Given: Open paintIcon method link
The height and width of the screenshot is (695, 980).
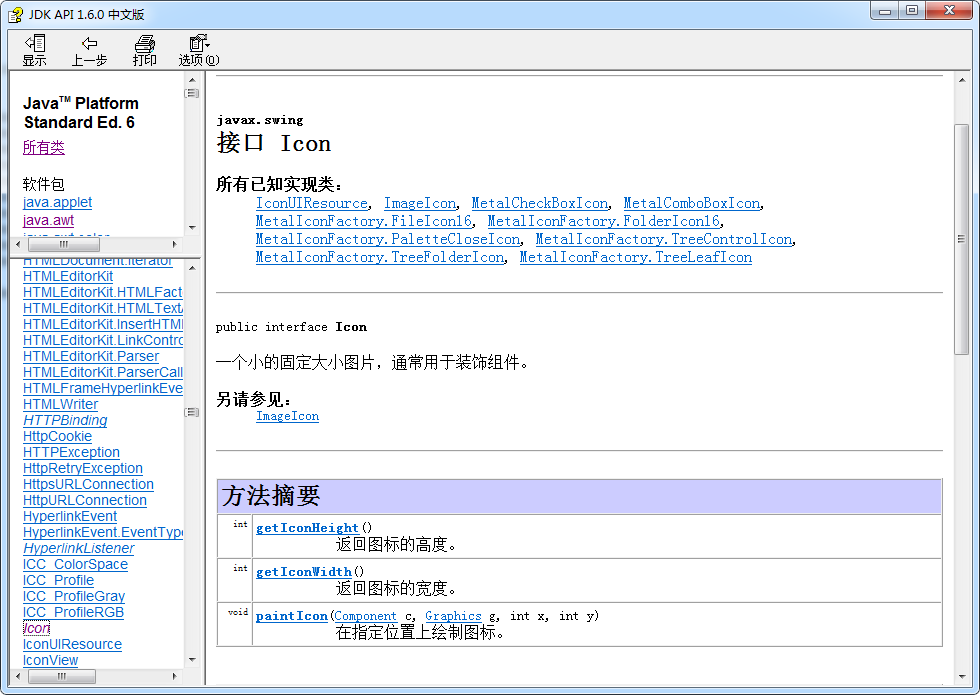Looking at the screenshot, I should [x=292, y=616].
